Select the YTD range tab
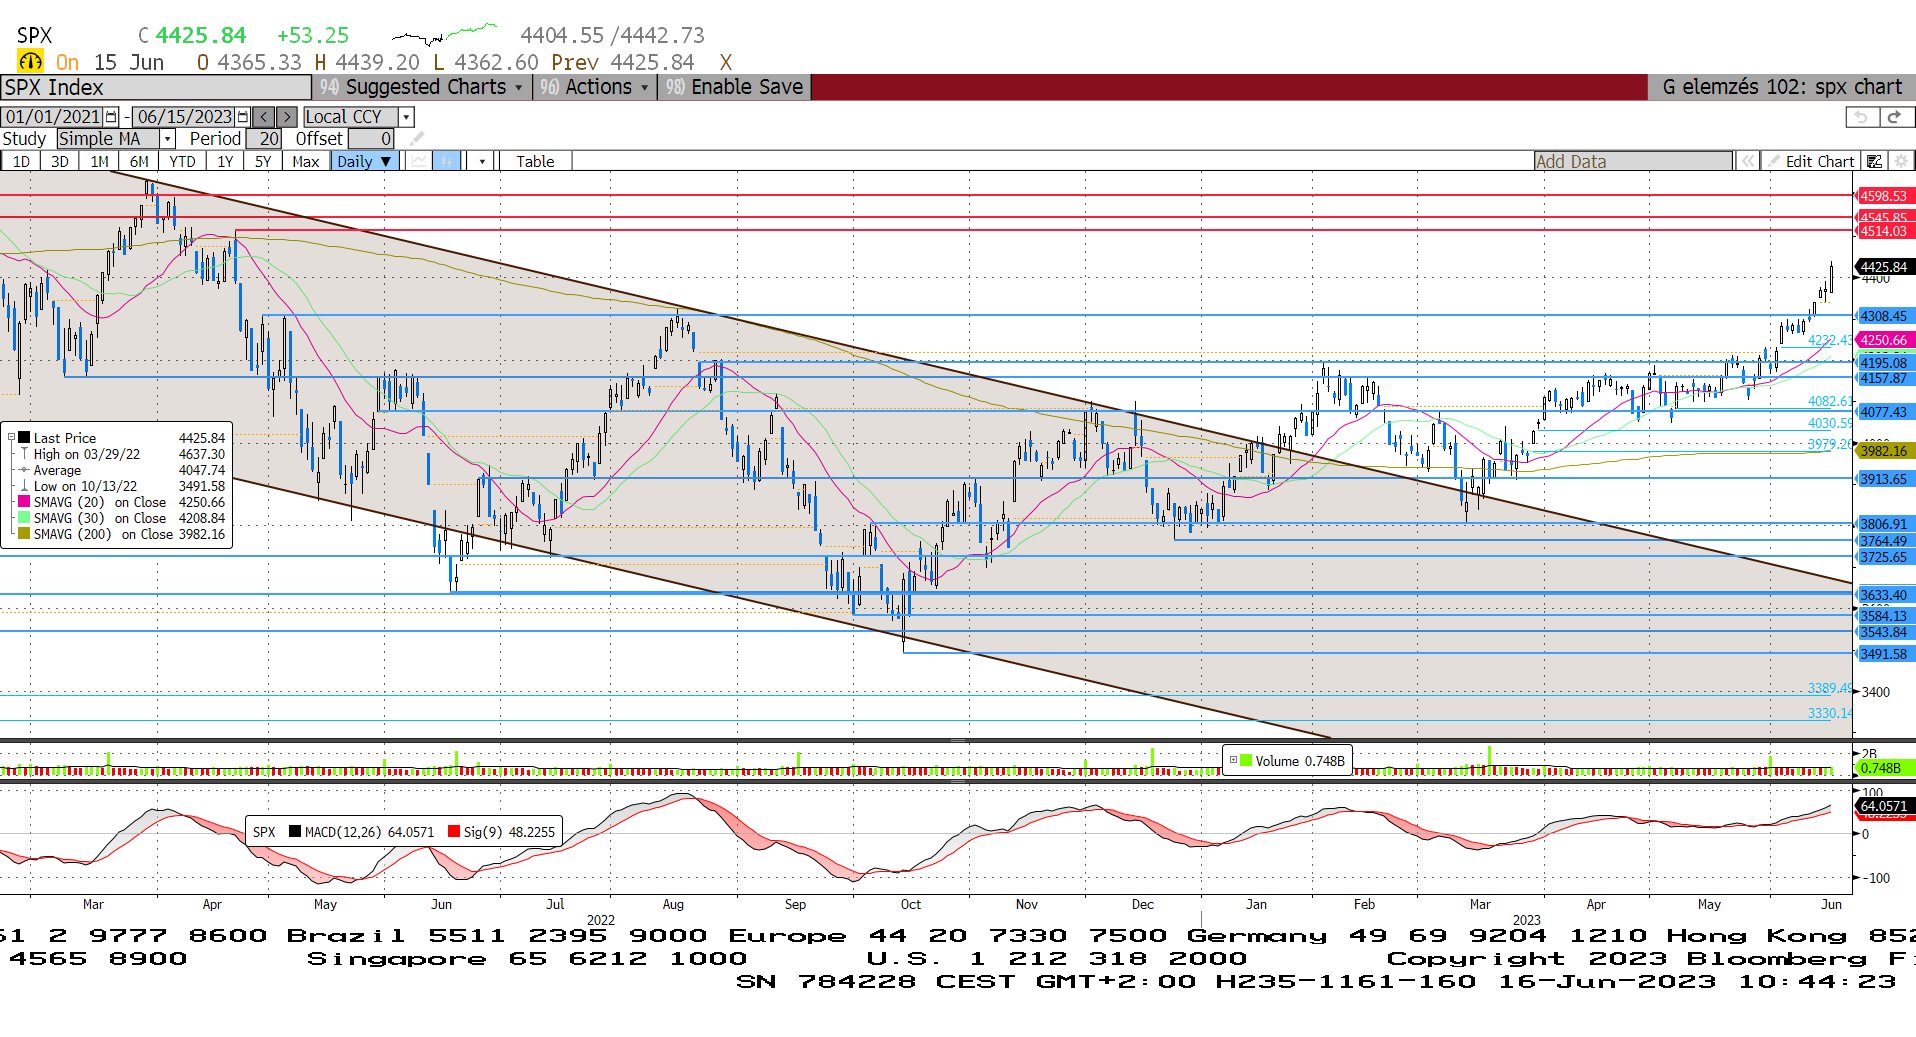 [x=182, y=161]
